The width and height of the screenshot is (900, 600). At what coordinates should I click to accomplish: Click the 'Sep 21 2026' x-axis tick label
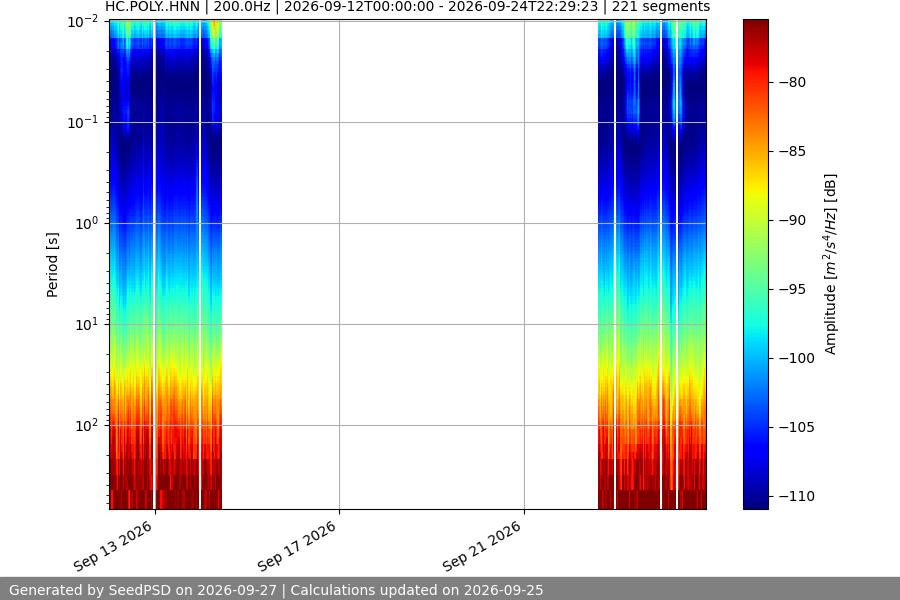point(483,546)
